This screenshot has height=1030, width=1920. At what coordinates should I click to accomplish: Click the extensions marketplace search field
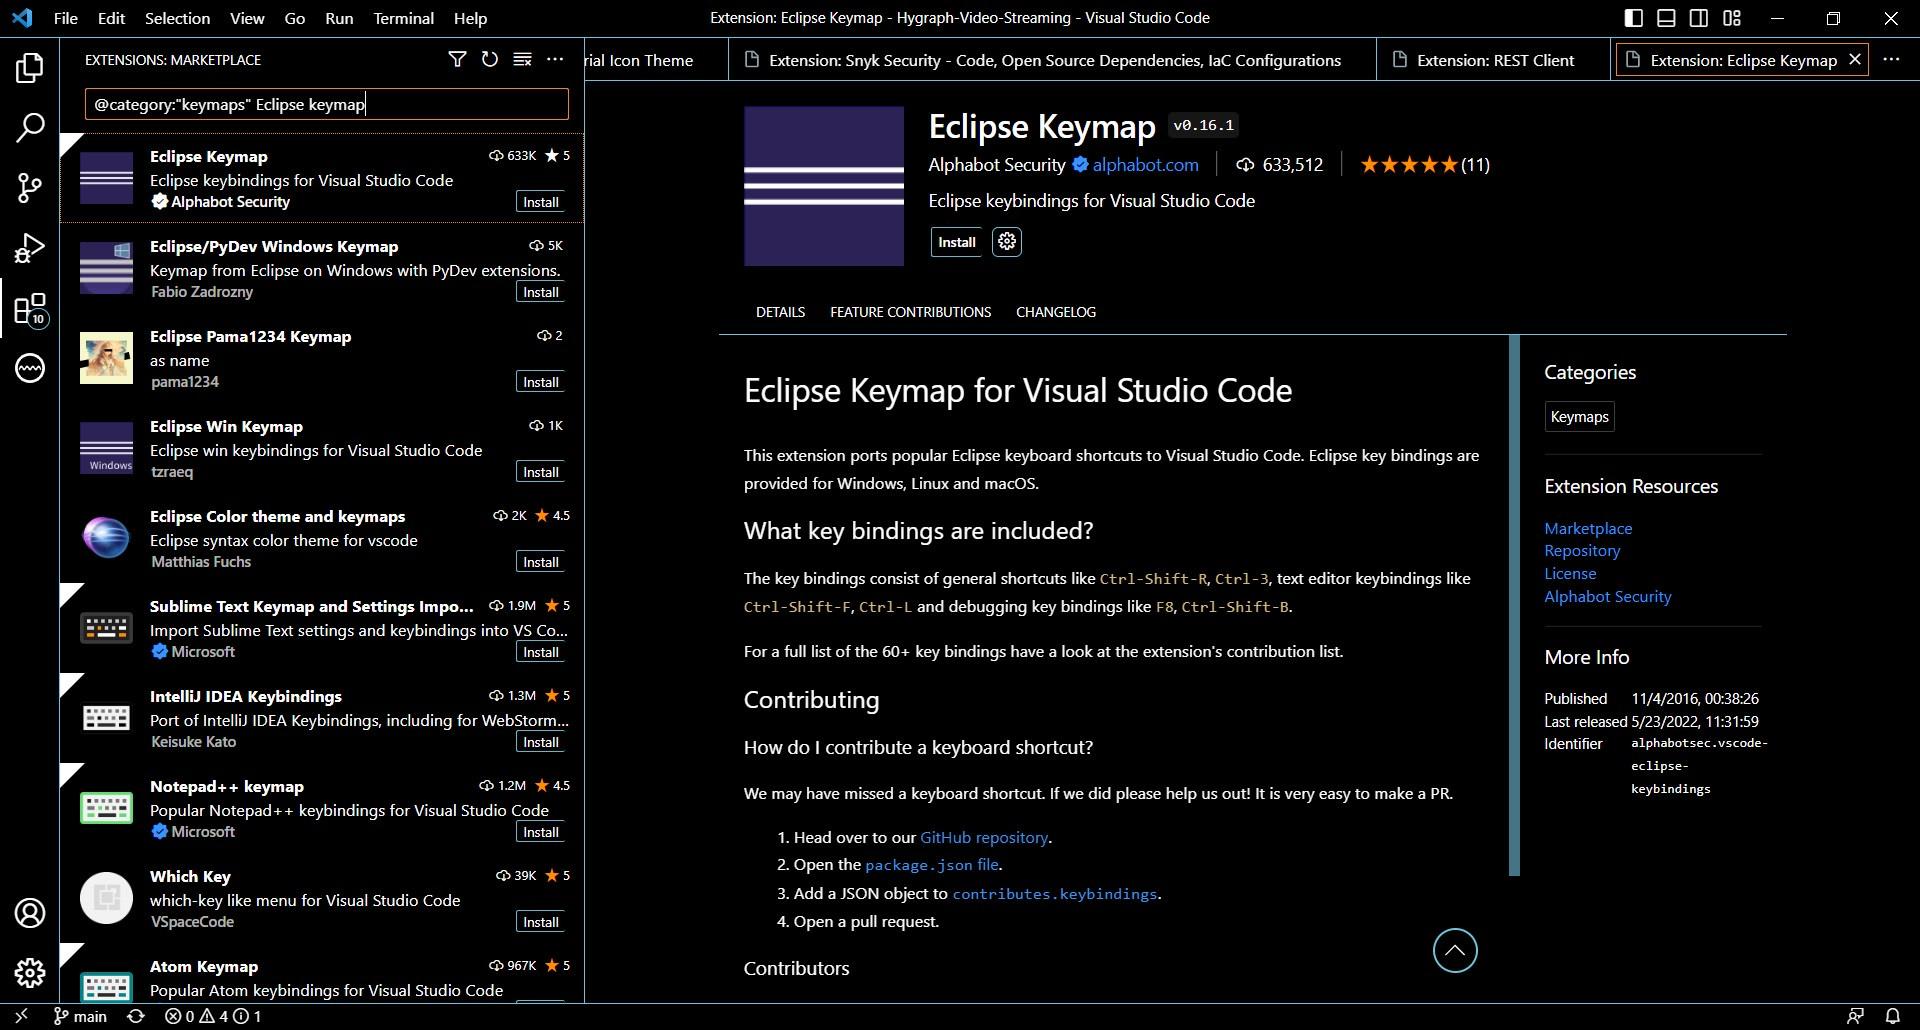tap(326, 104)
